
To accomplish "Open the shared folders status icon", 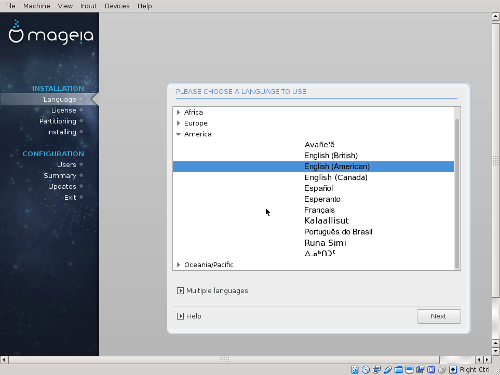I will 399,370.
